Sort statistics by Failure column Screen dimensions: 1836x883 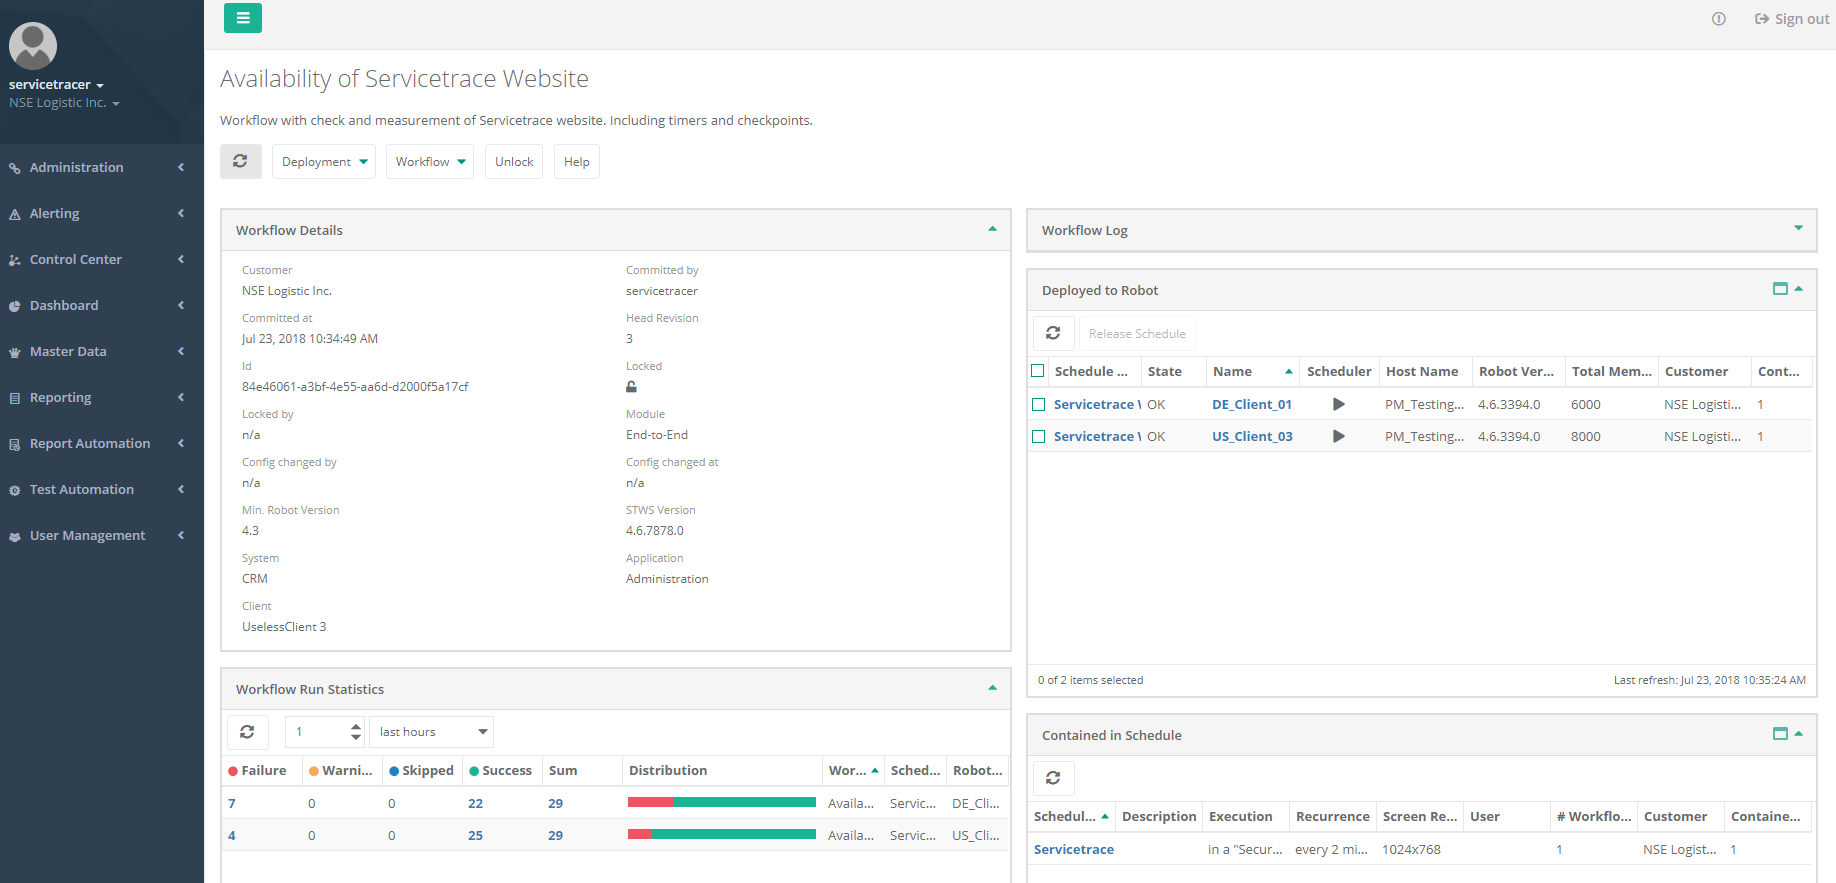click(x=262, y=770)
